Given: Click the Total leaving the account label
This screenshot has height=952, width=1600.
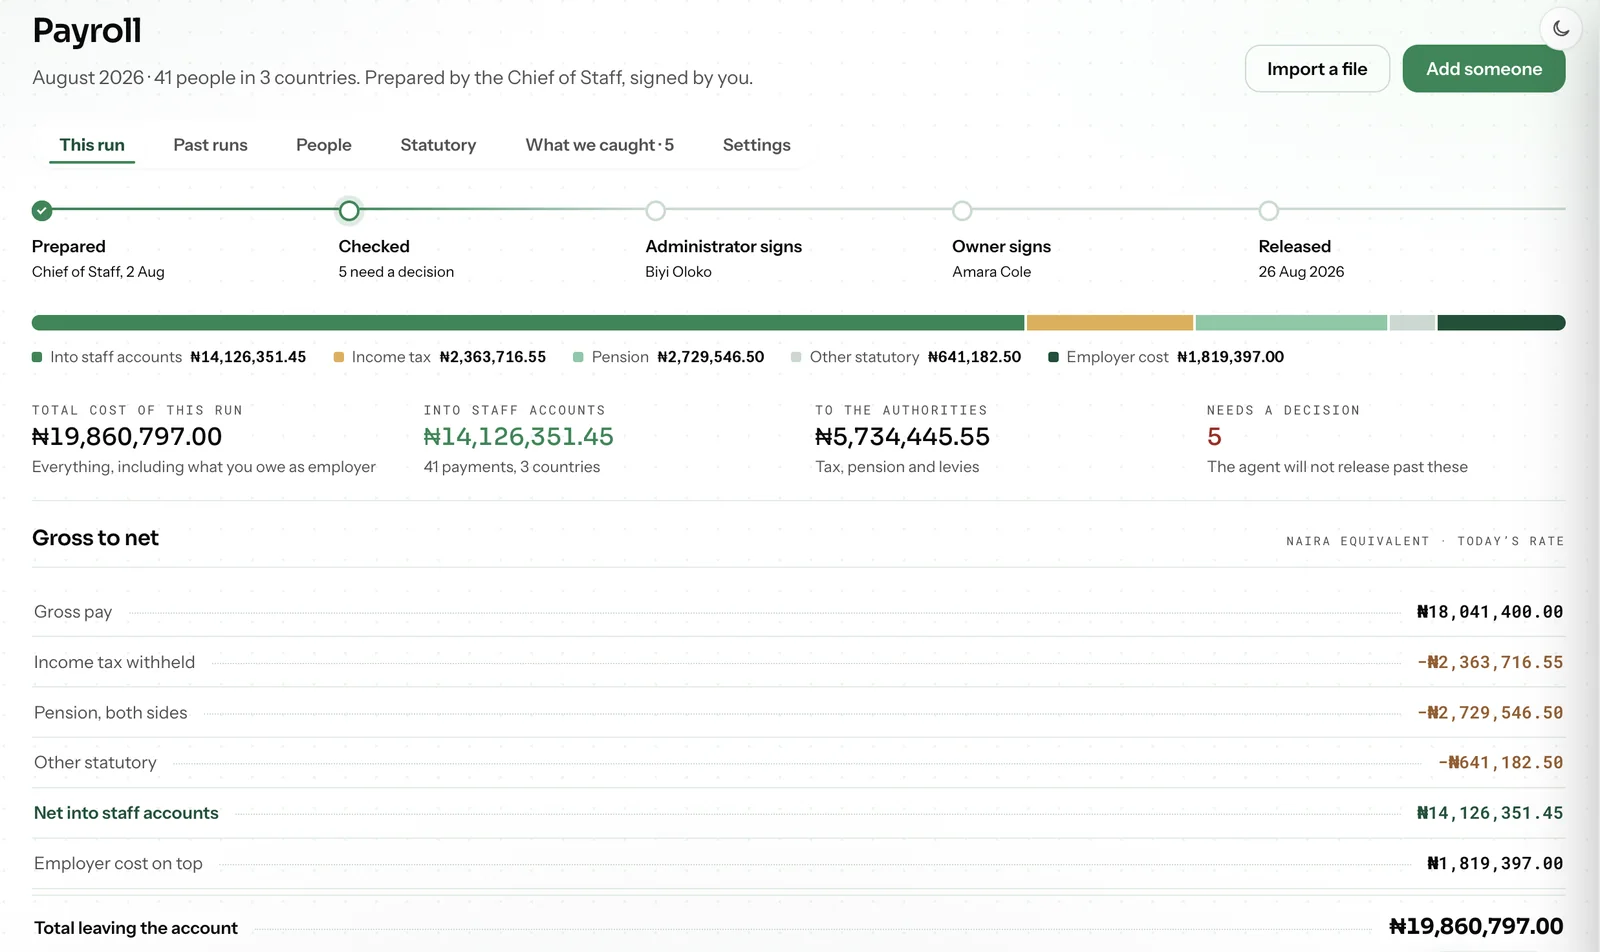Looking at the screenshot, I should (x=136, y=928).
